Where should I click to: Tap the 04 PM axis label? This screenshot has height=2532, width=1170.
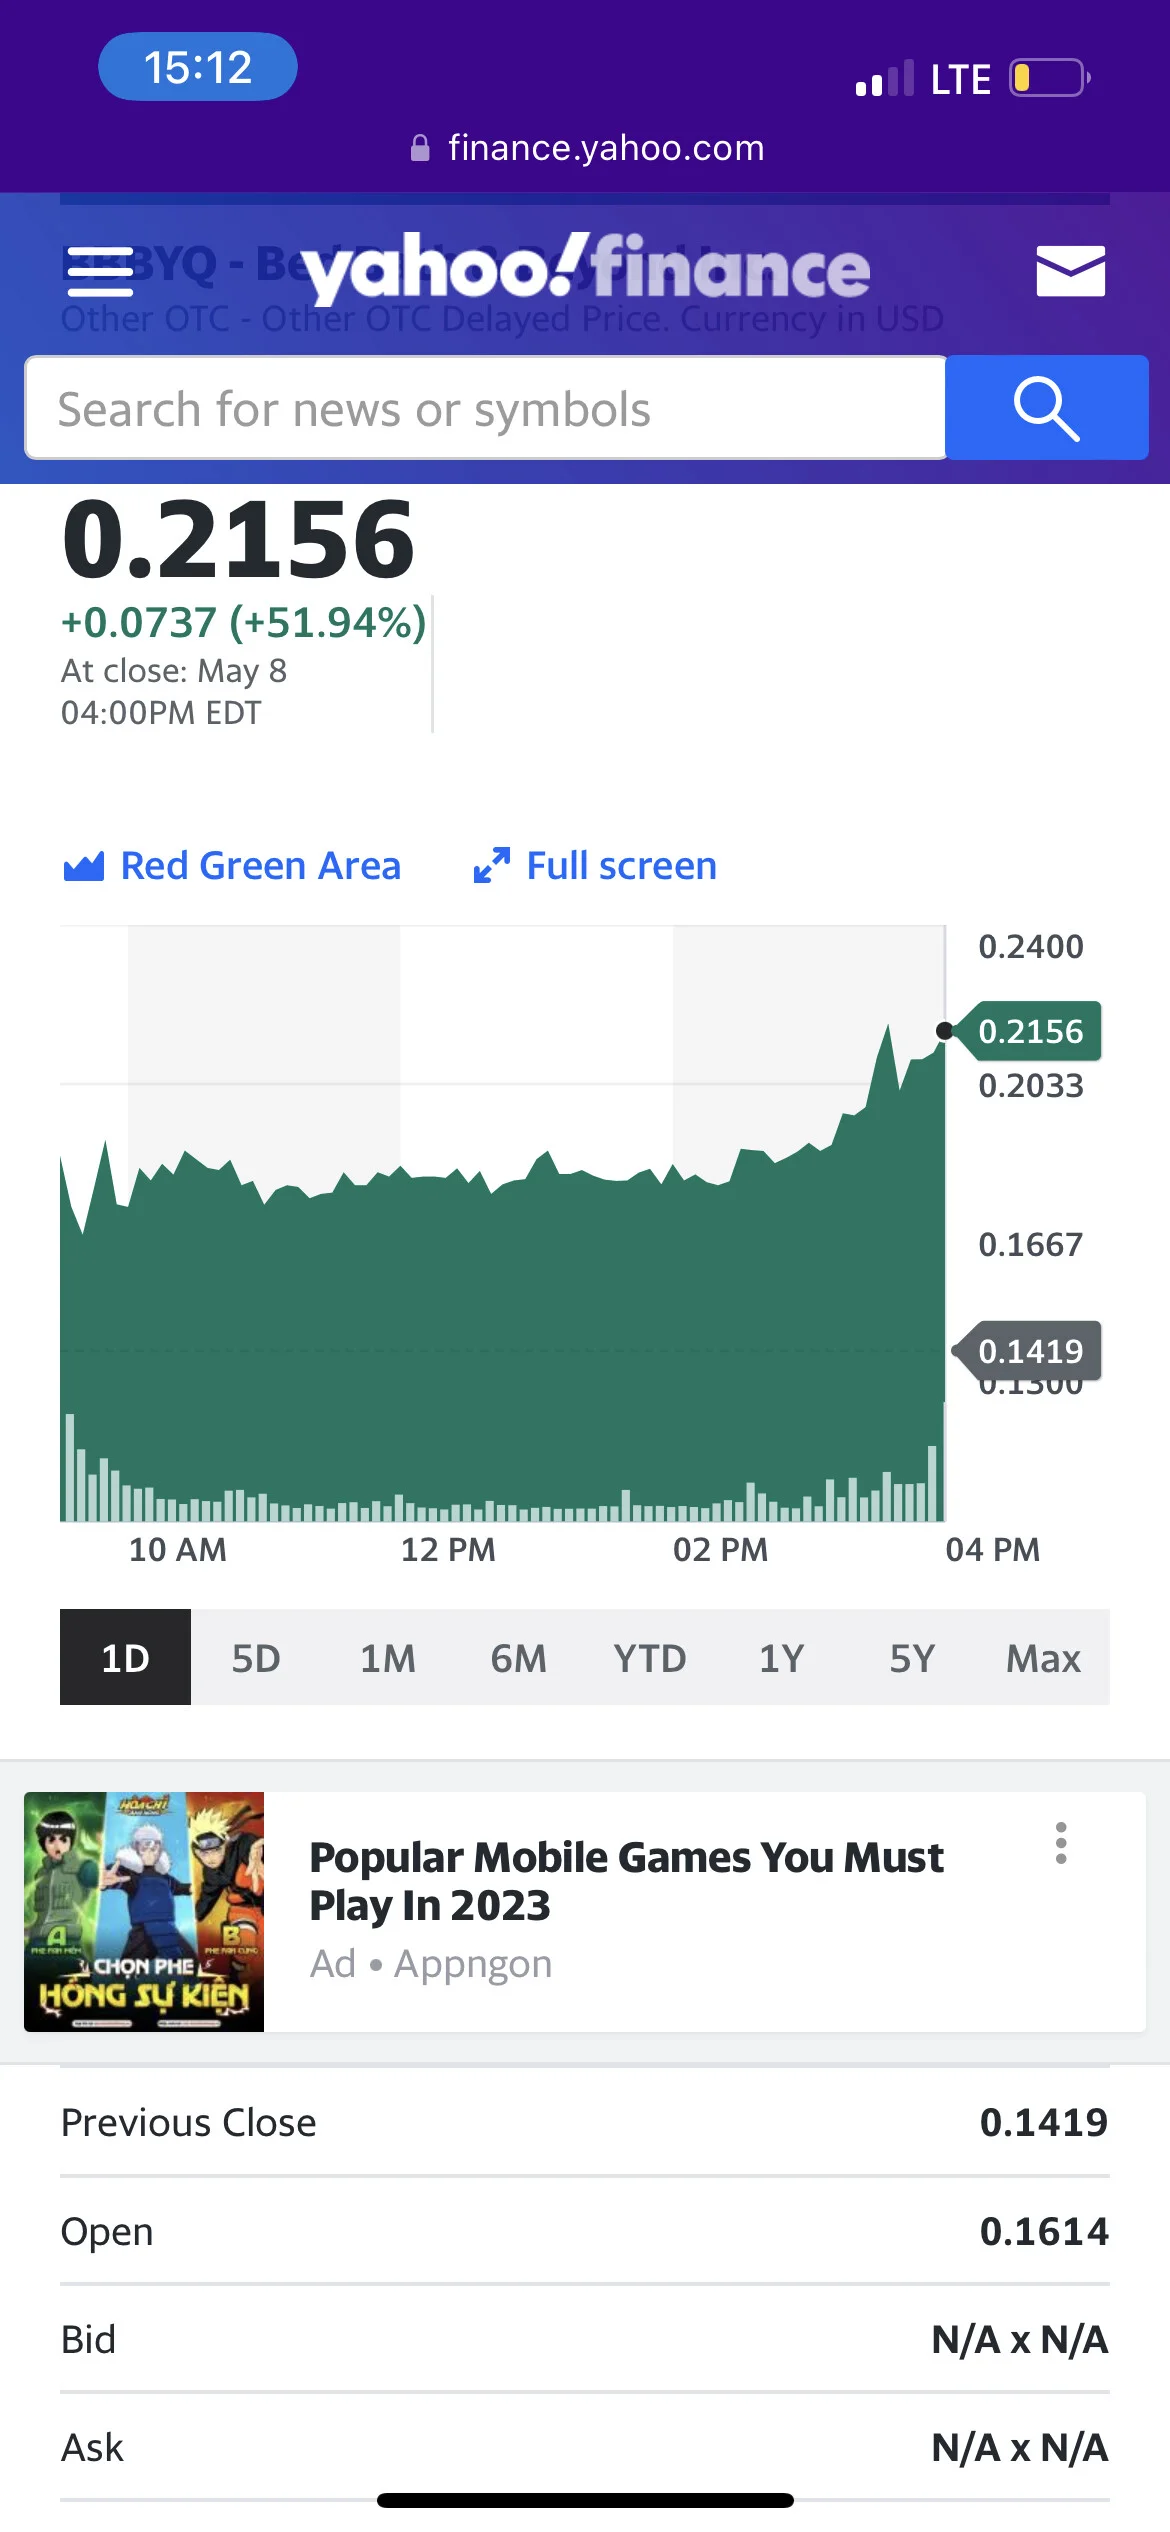993,1550
